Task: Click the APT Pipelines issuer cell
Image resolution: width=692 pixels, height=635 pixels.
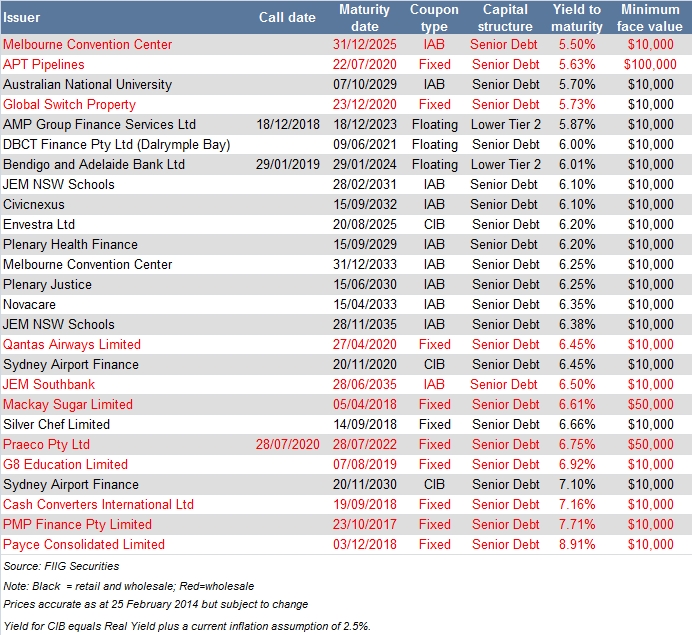Action: (x=44, y=64)
